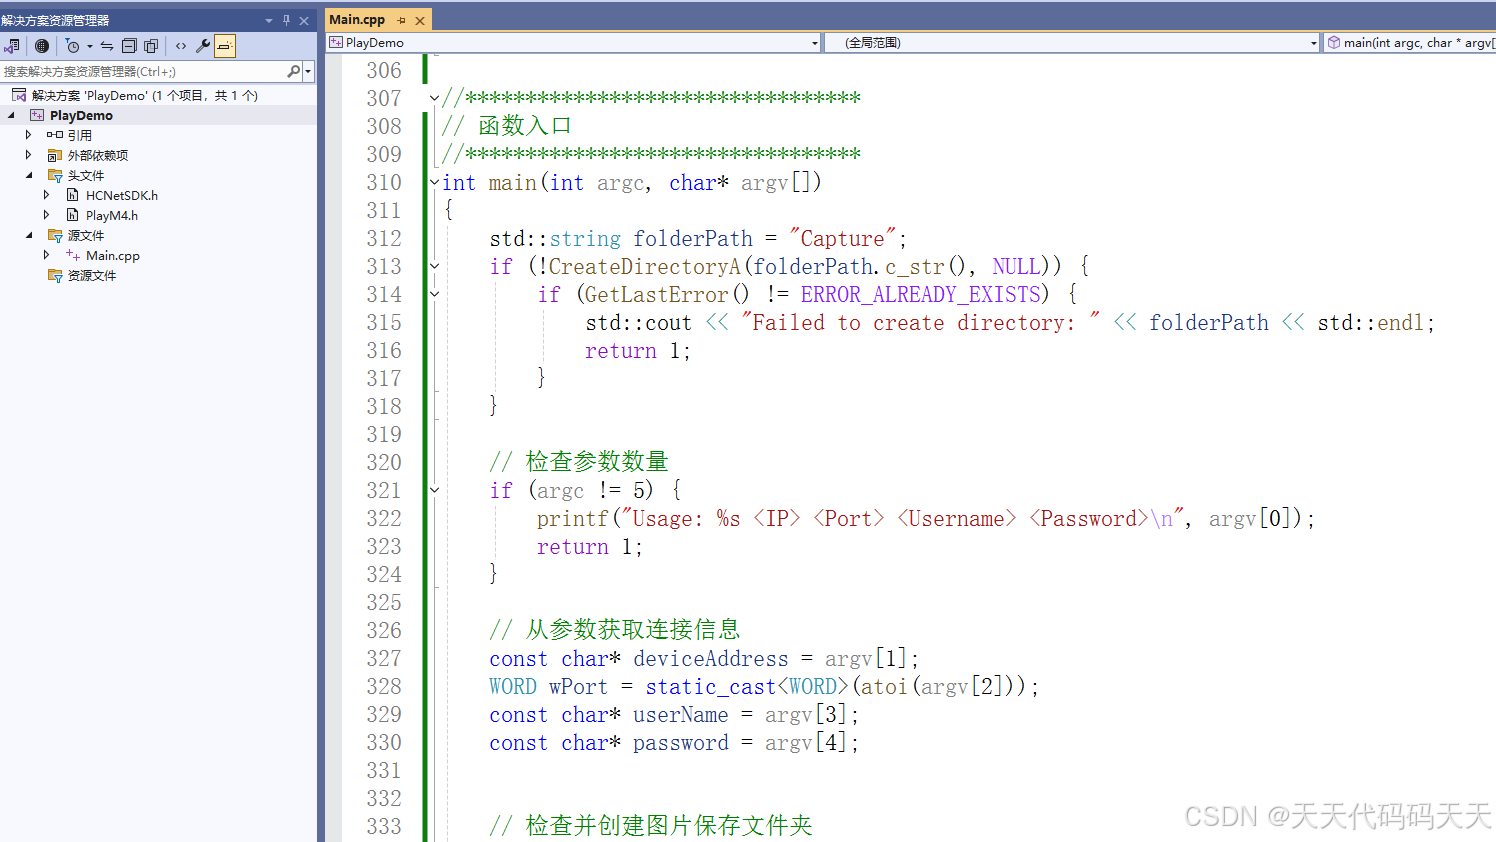Select the solution 'PlayDemo' root node
The image size is (1496, 842).
pyautogui.click(x=145, y=95)
